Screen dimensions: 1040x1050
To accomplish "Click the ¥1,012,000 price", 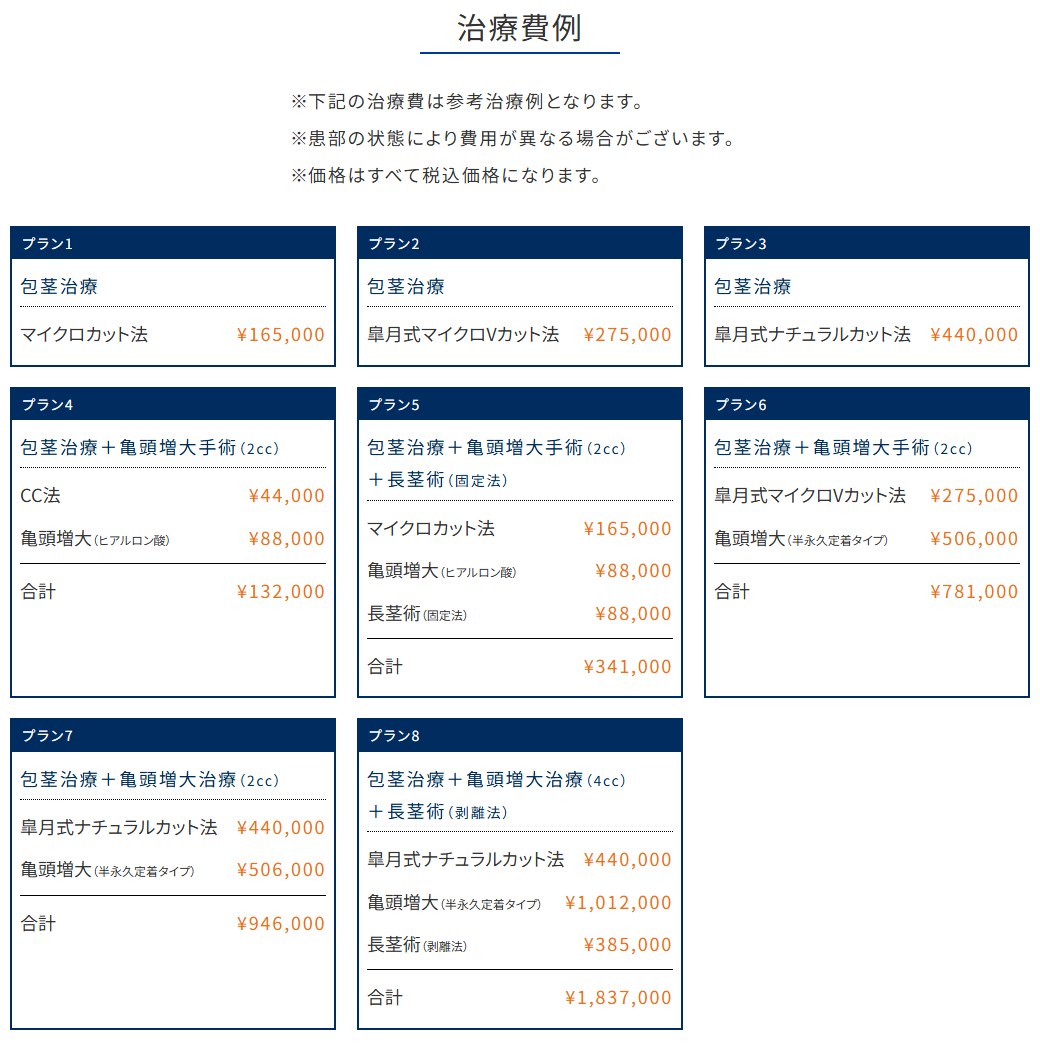I will pos(618,903).
